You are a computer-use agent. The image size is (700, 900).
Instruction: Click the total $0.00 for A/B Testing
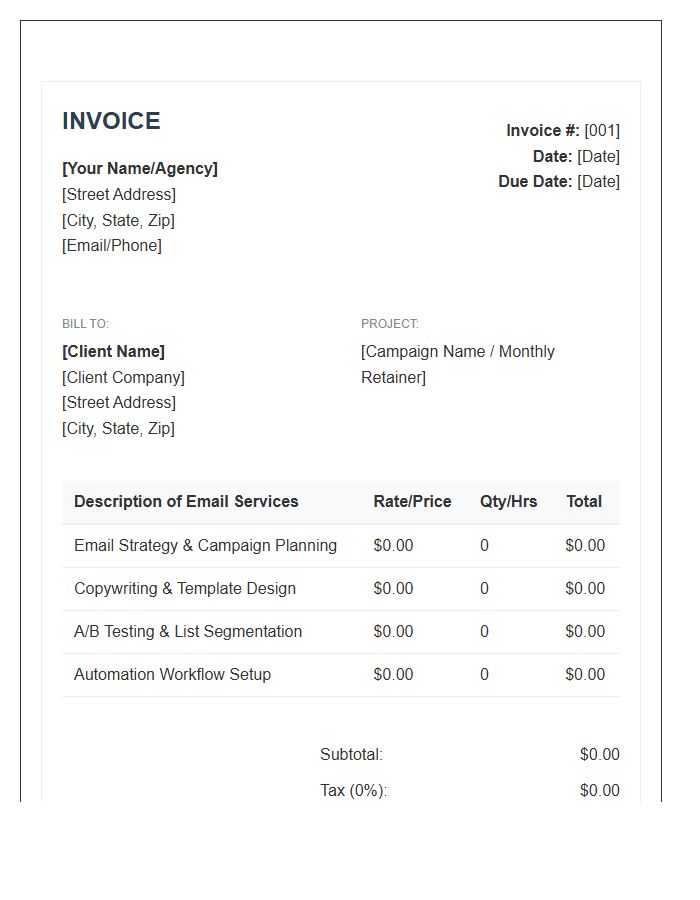(x=585, y=631)
